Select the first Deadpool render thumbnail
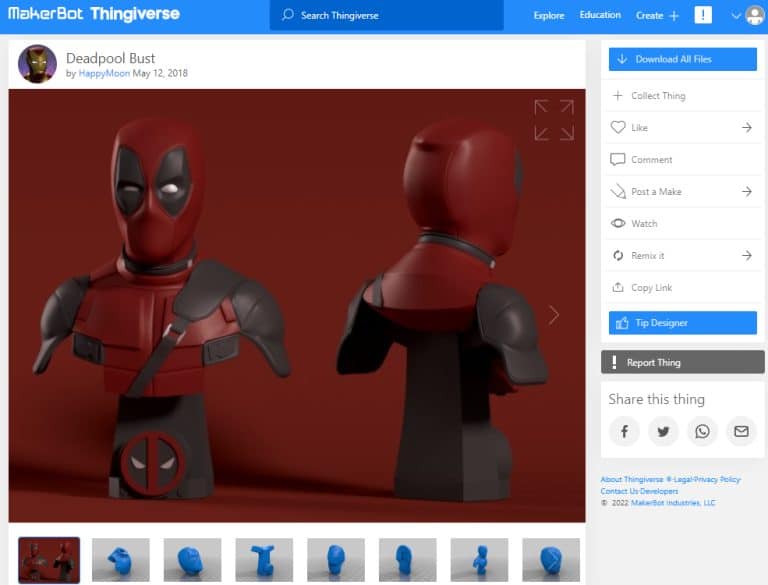 coord(49,560)
